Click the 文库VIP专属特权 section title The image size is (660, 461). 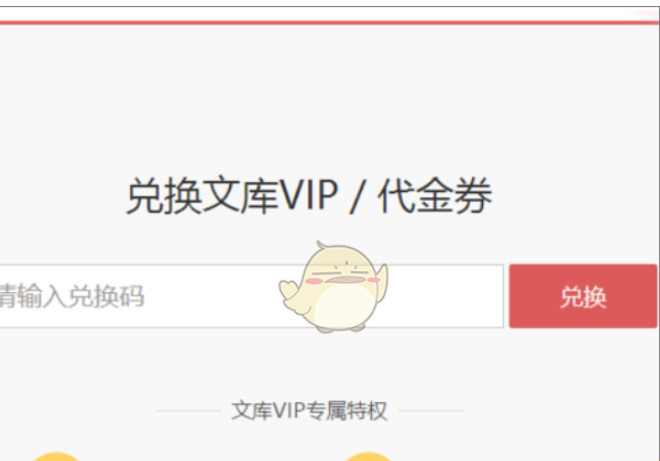tap(309, 410)
